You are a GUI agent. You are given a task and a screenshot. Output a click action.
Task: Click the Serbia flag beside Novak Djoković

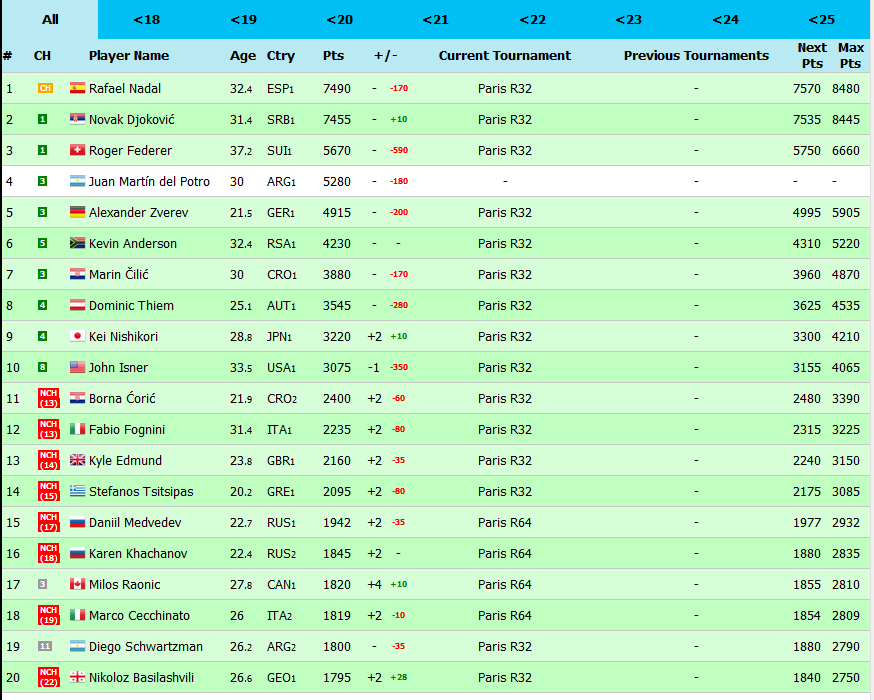(77, 119)
